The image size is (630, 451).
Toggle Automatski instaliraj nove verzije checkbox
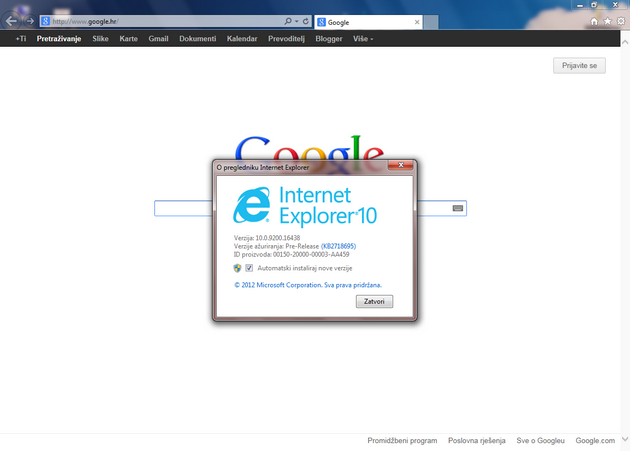coord(249,268)
